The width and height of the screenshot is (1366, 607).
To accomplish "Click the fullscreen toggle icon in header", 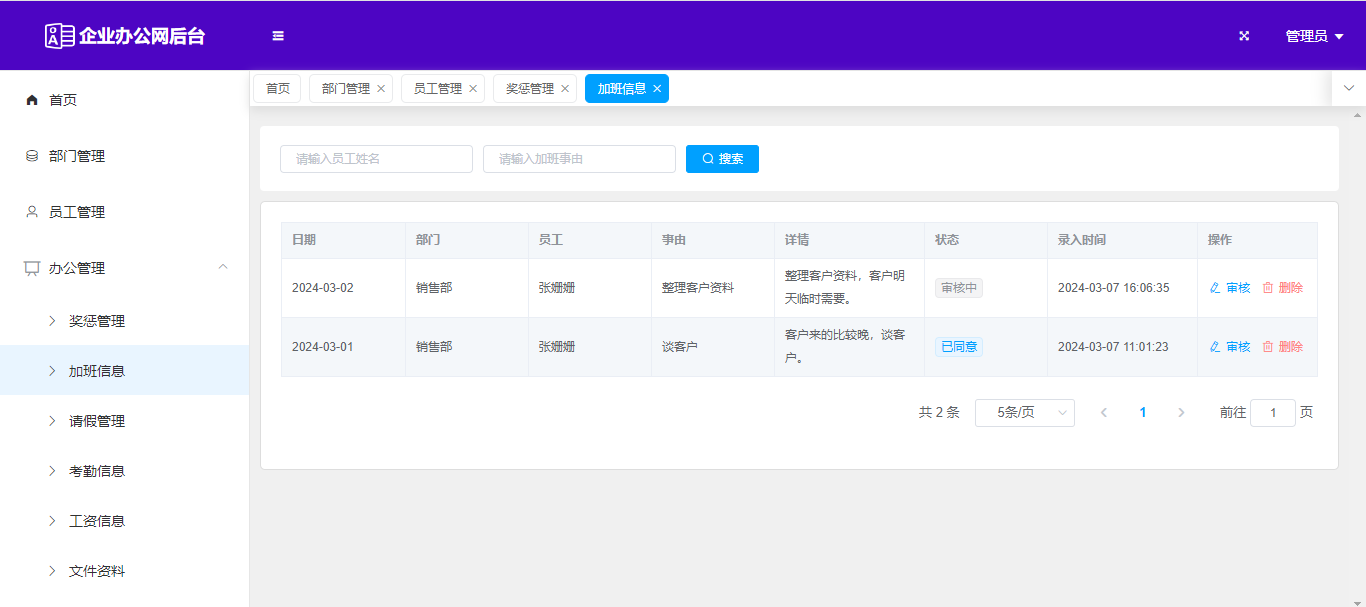I will pyautogui.click(x=1244, y=36).
